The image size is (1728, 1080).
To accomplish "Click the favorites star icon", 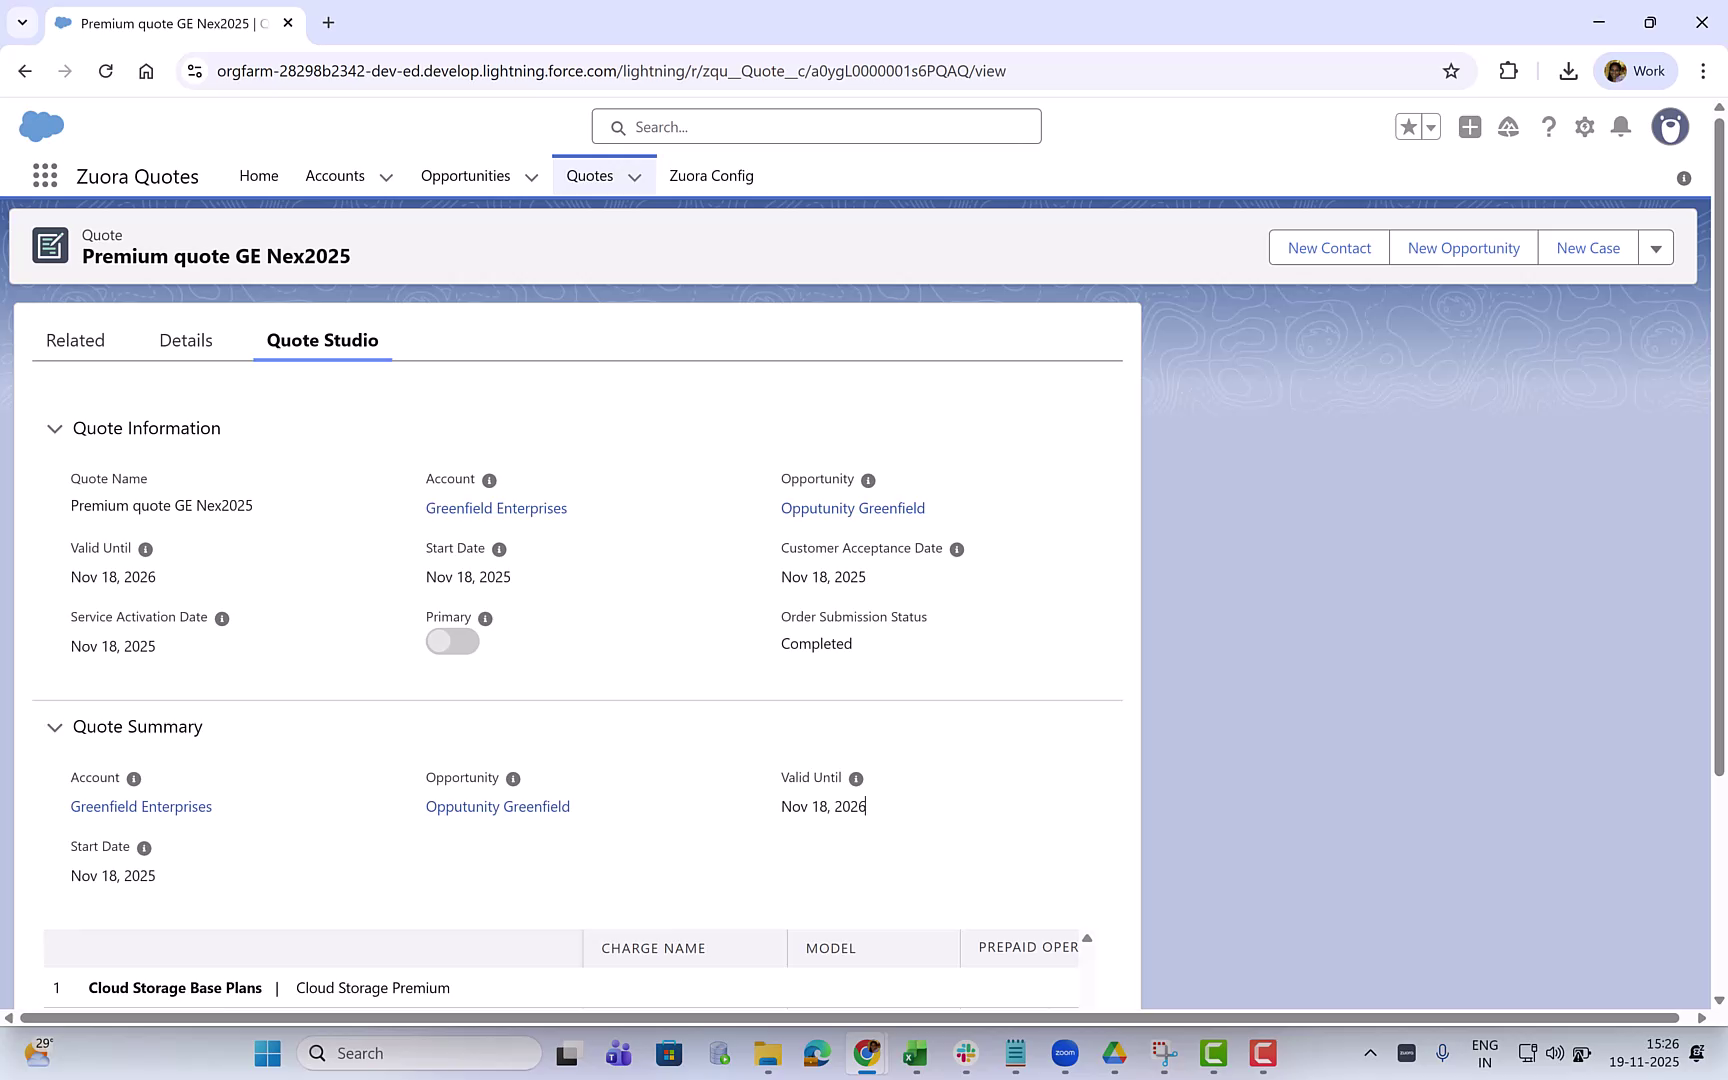I will click(x=1409, y=127).
